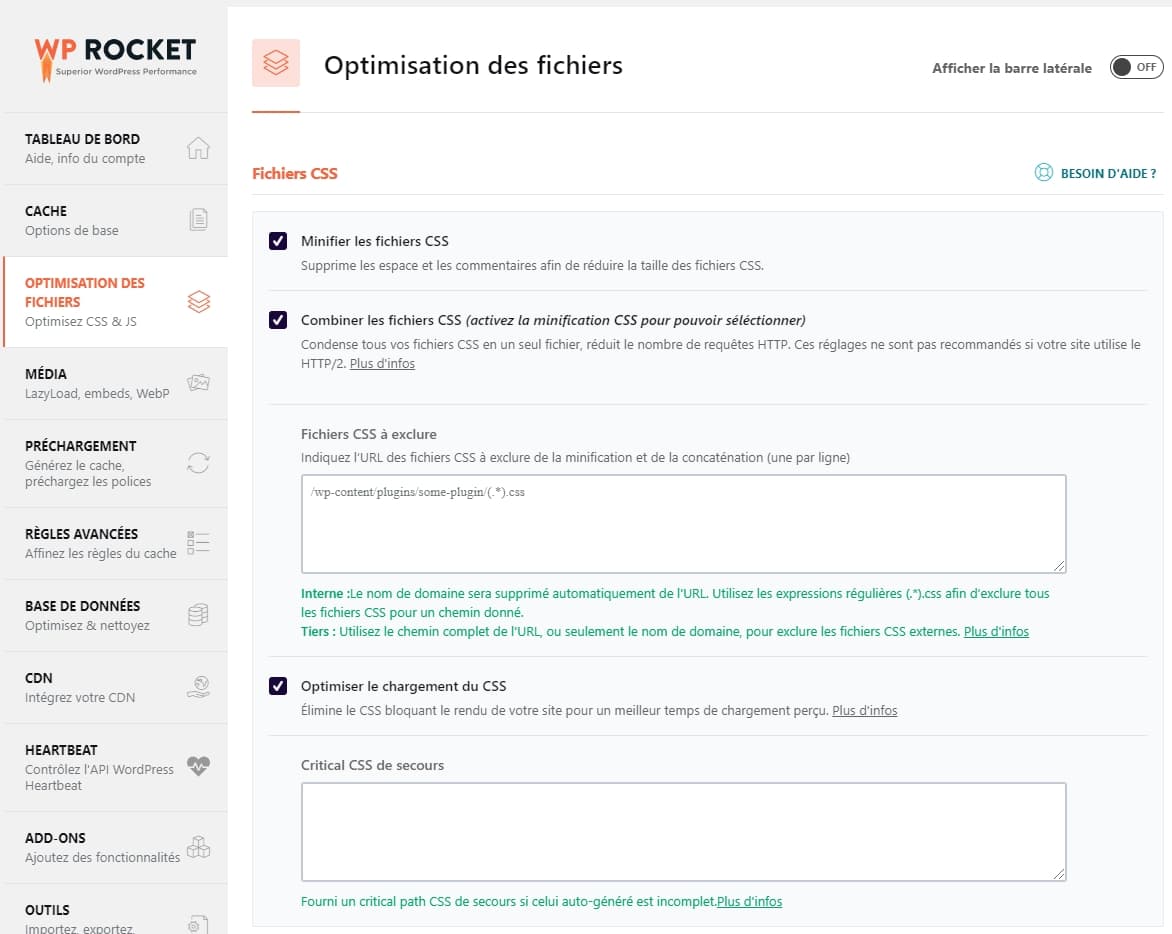The height and width of the screenshot is (934, 1172).
Task: Click the layers icon beside Optimisation des fichiers
Action: tap(198, 302)
